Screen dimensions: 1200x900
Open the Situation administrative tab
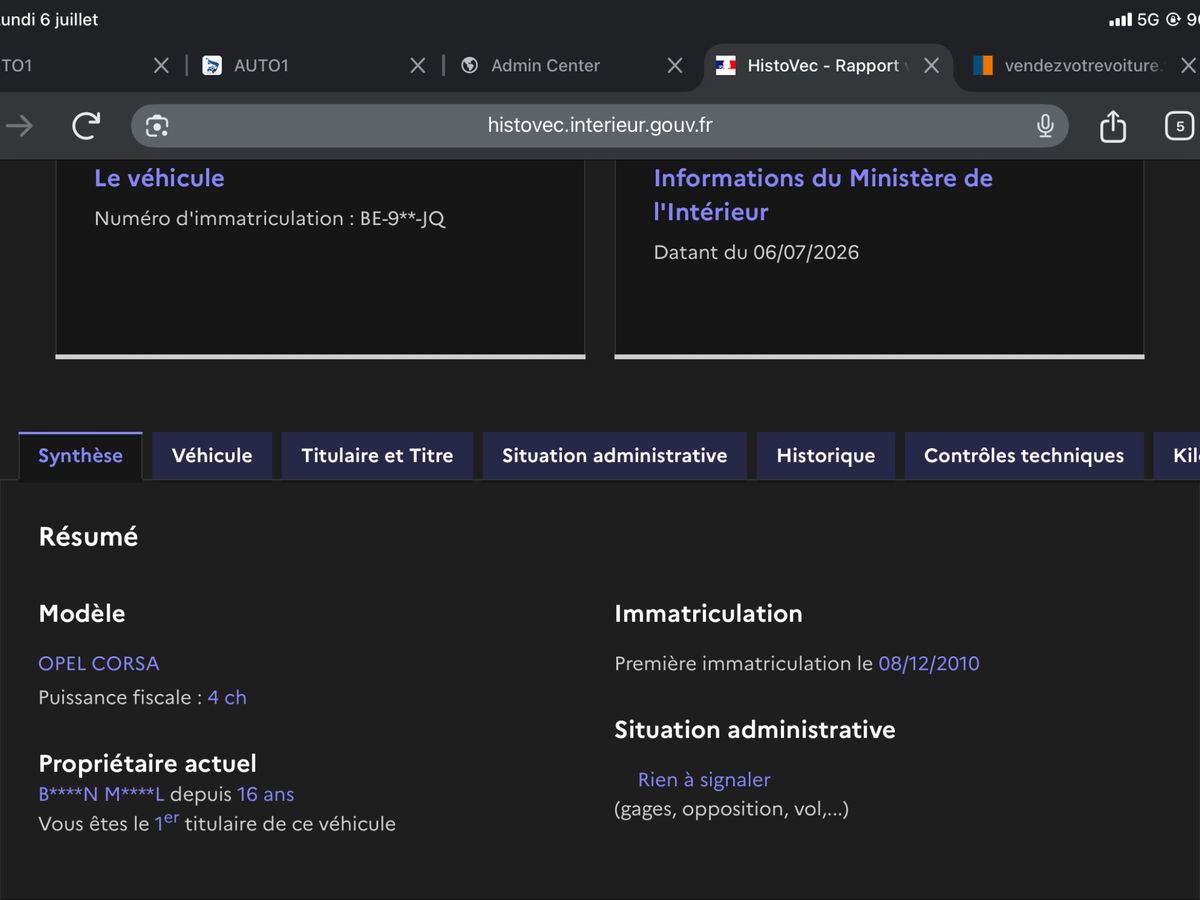point(614,456)
